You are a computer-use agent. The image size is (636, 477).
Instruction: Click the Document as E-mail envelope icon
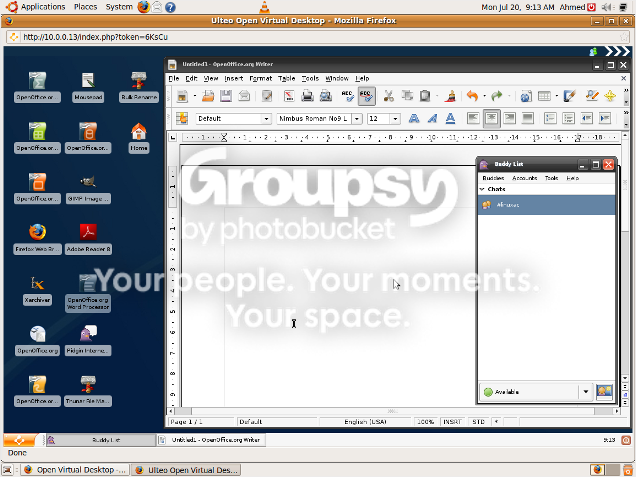point(244,96)
